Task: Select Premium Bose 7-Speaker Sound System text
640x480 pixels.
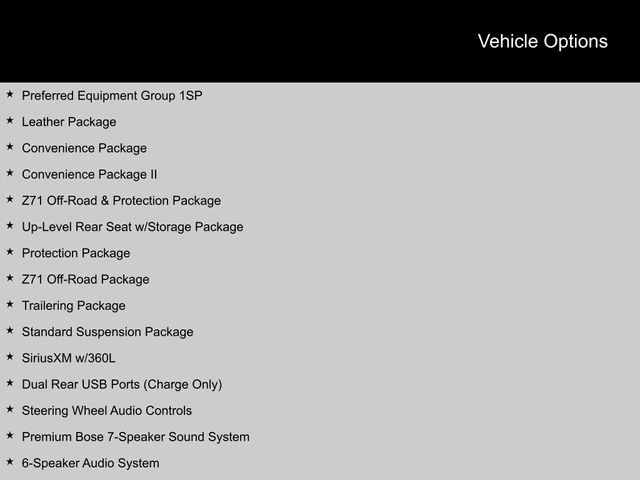Action: 135,437
